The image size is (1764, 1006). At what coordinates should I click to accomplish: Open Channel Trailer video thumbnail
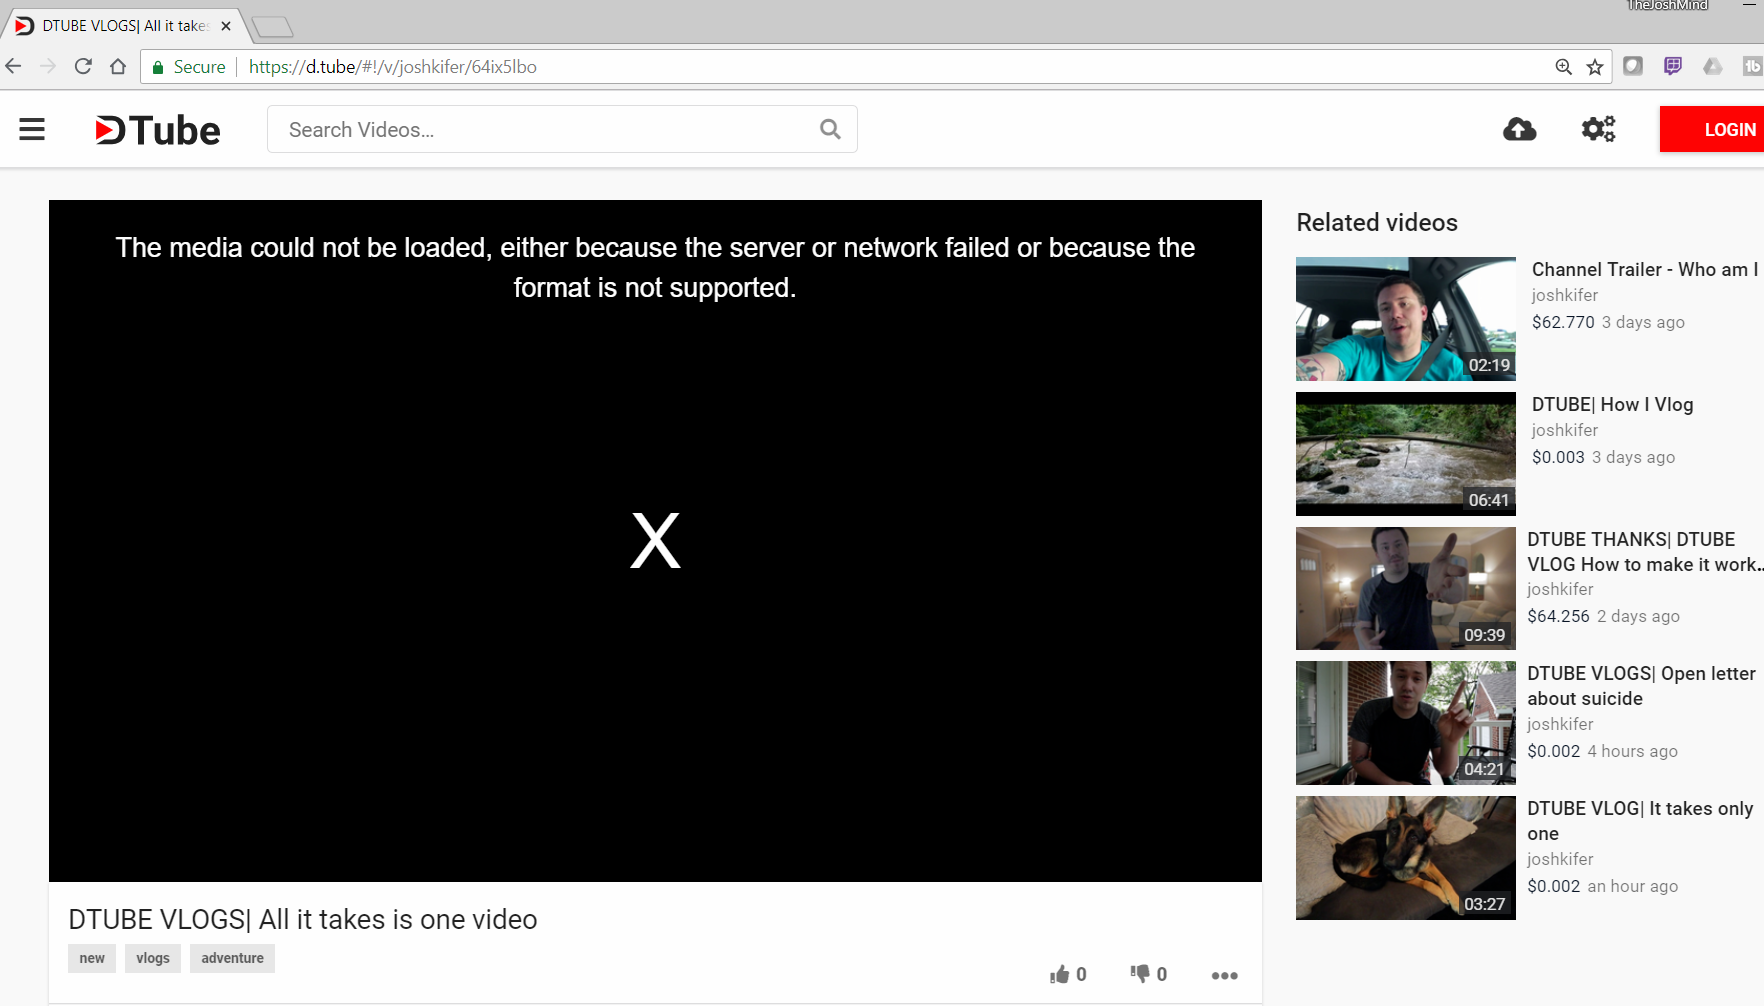[1406, 319]
